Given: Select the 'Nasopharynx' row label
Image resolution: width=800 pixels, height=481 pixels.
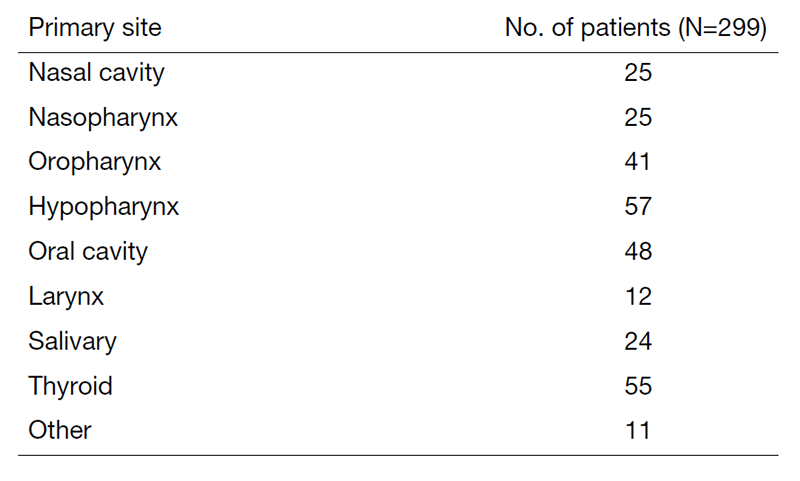Looking at the screenshot, I should (103, 117).
